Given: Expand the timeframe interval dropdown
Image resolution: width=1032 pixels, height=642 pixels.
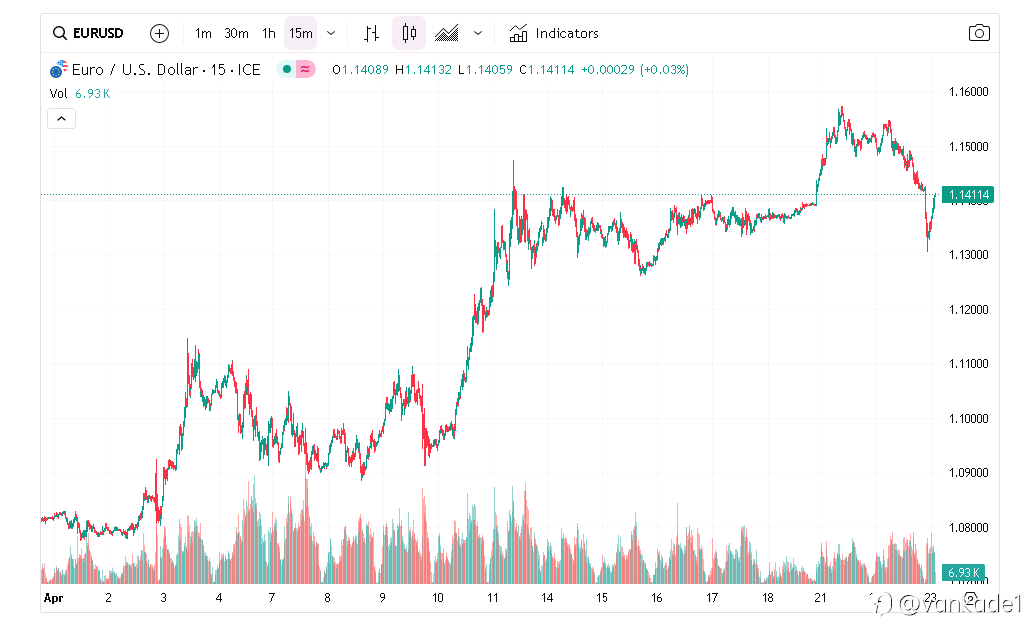Looking at the screenshot, I should pos(331,33).
